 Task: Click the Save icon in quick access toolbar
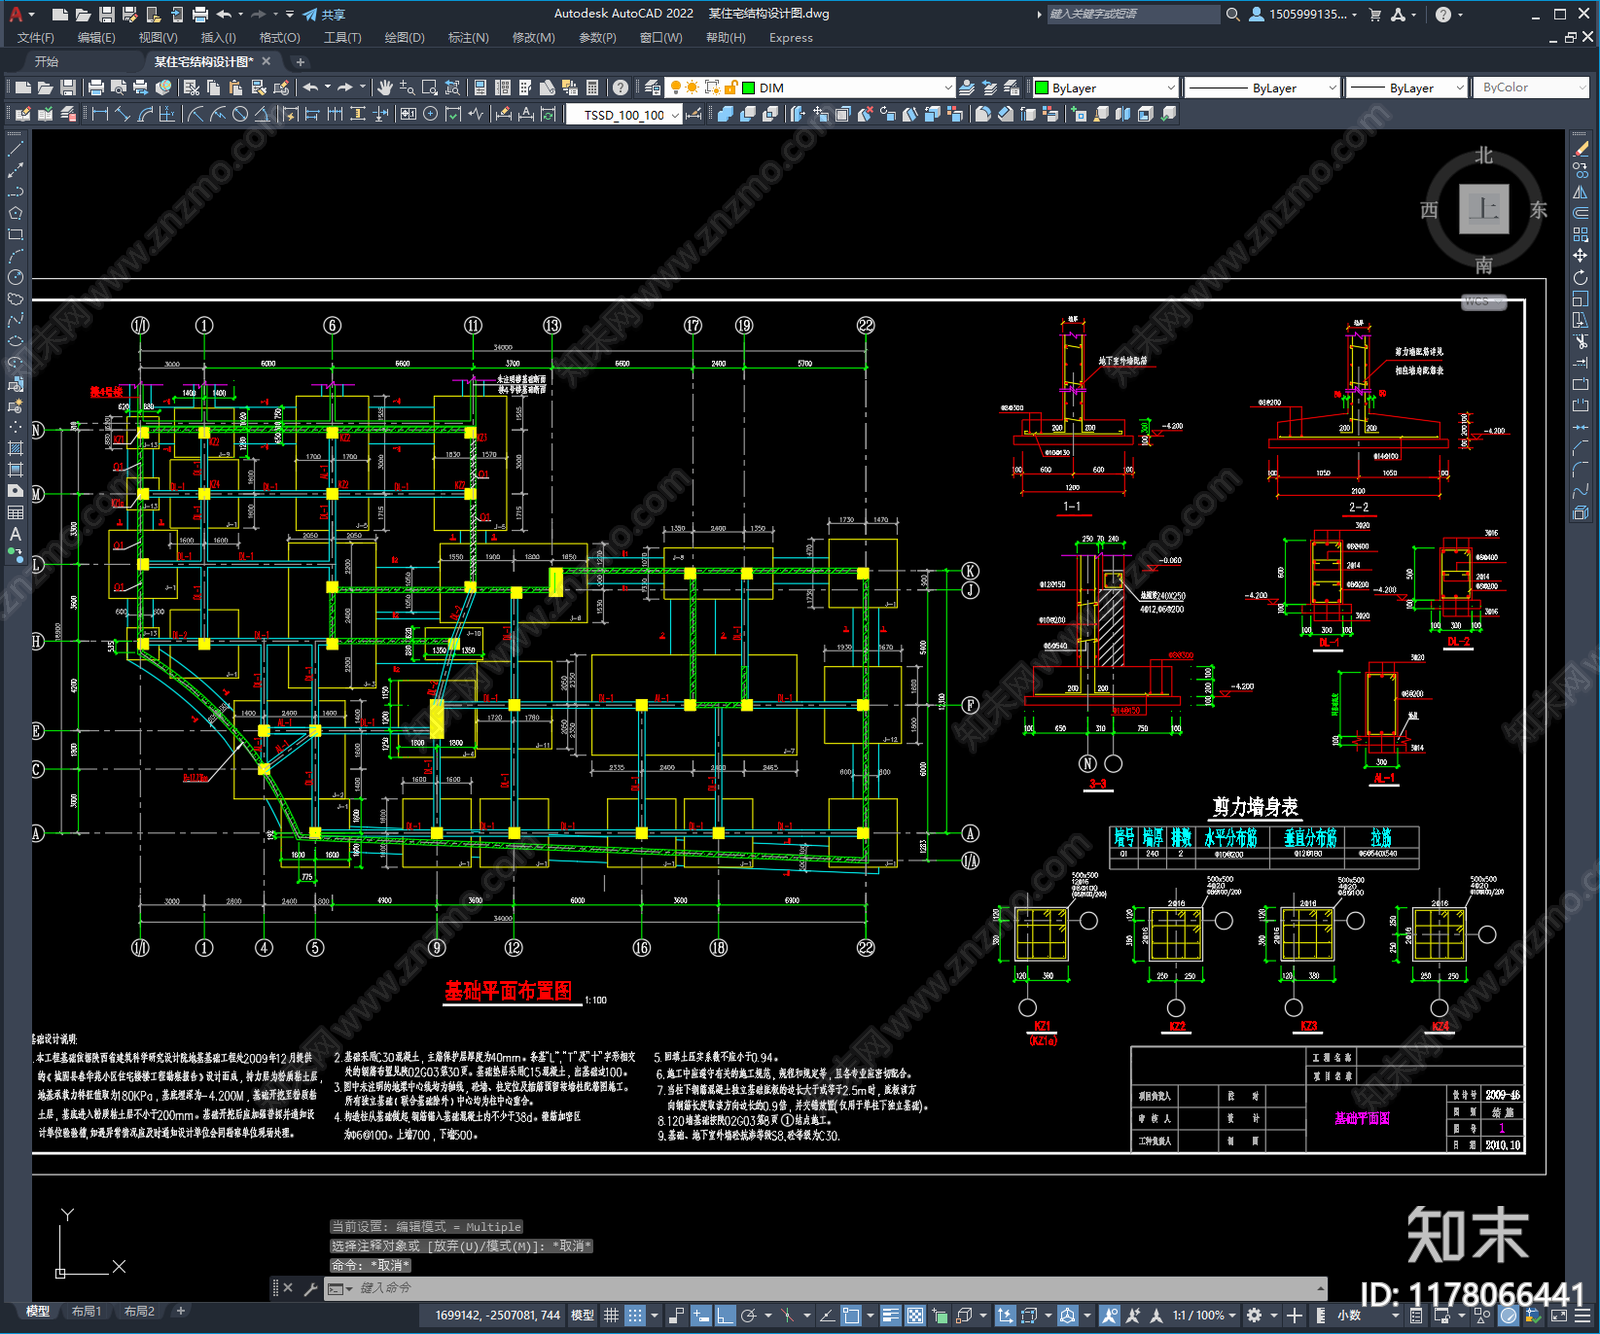pos(107,14)
